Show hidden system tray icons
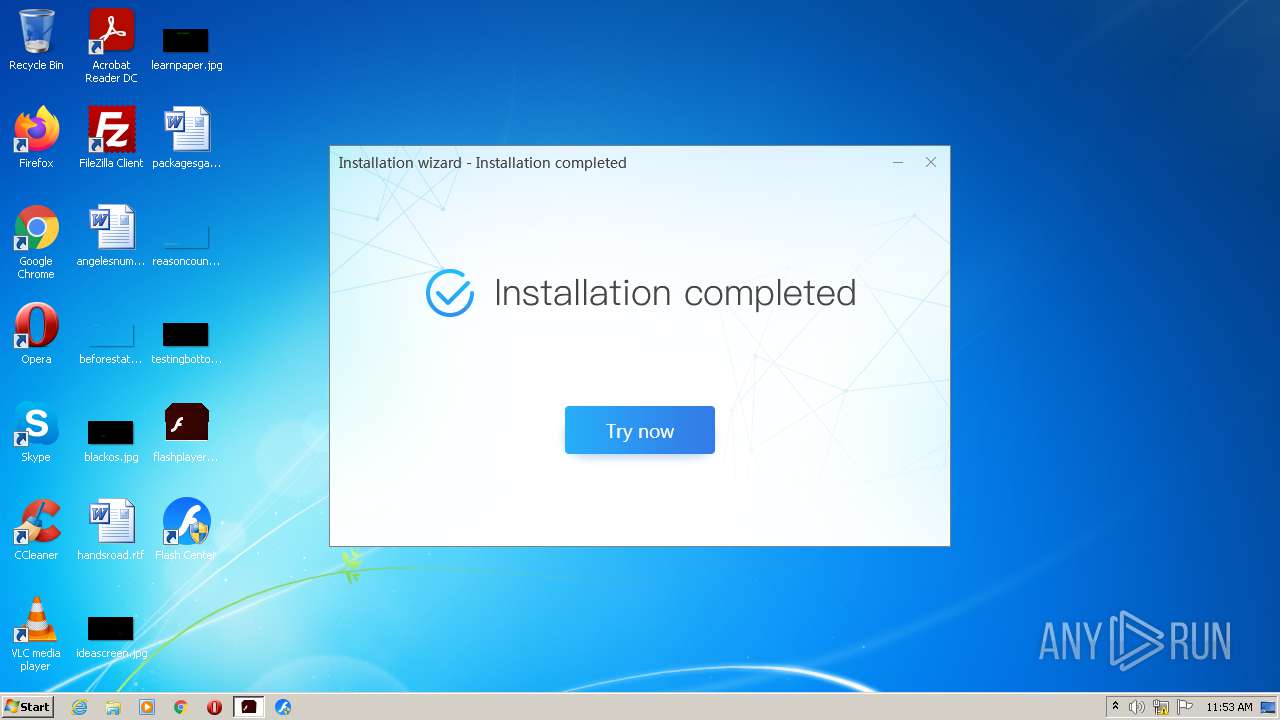The height and width of the screenshot is (720, 1280). [1115, 707]
